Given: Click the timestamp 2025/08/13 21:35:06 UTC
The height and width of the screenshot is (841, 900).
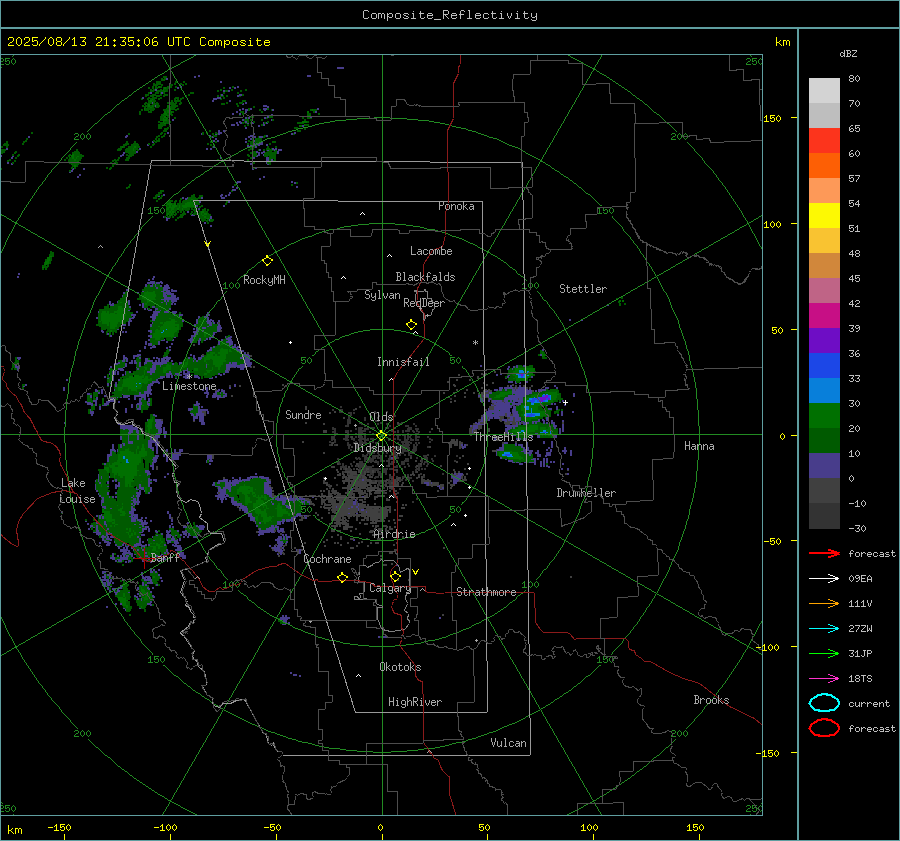Looking at the screenshot, I should point(99,42).
